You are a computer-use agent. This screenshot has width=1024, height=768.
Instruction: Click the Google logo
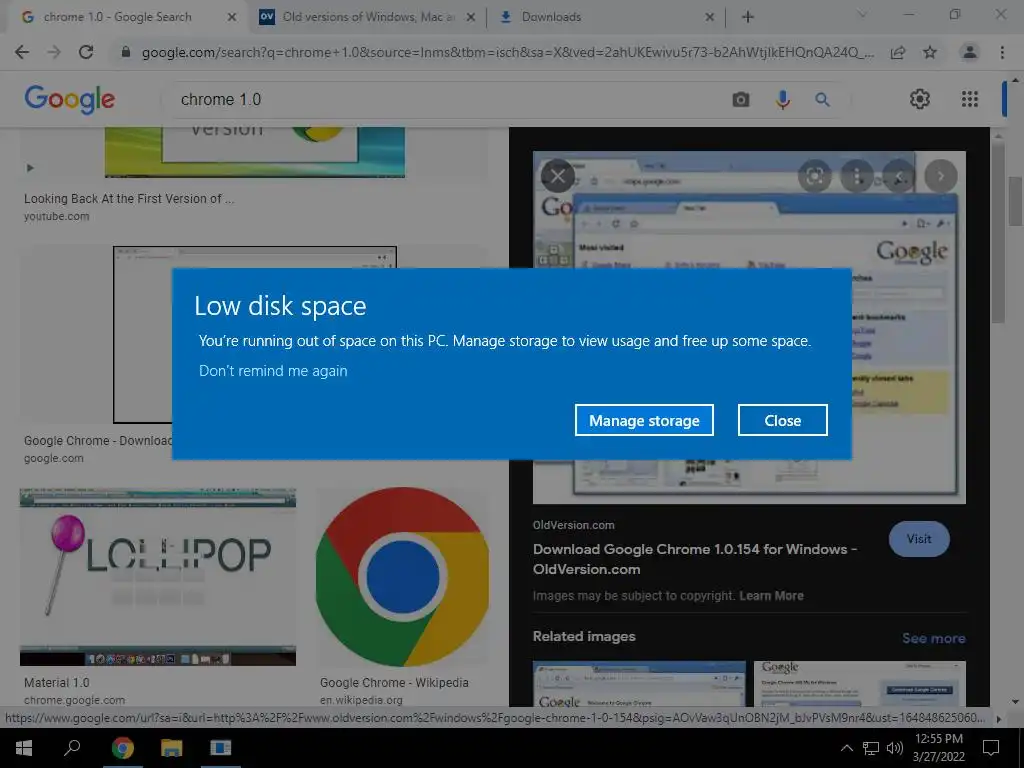click(69, 99)
